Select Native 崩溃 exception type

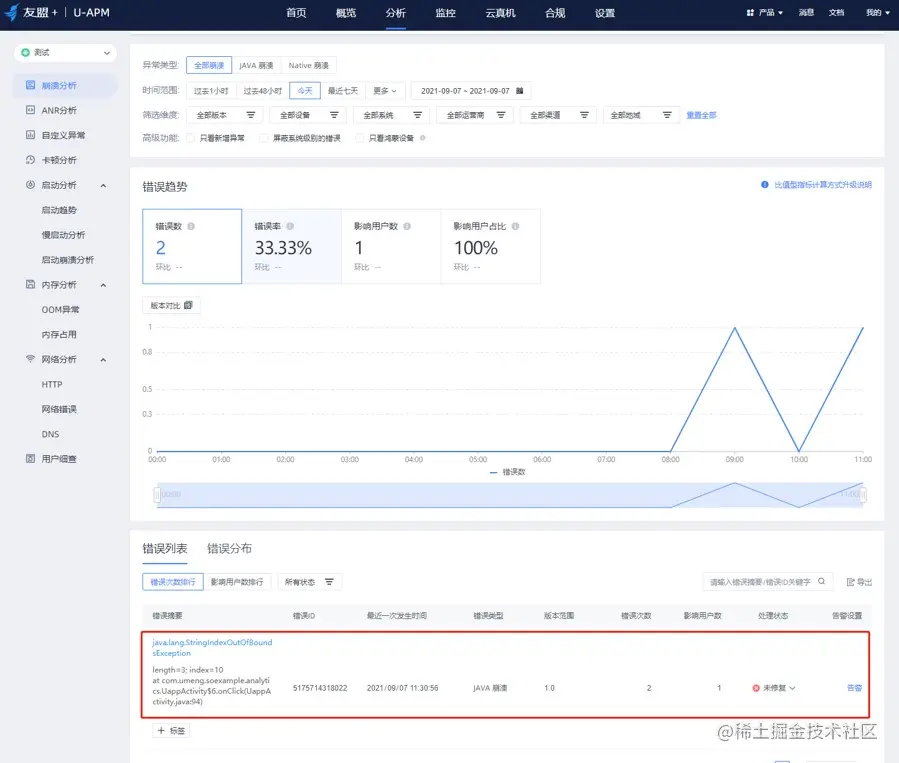(x=308, y=65)
